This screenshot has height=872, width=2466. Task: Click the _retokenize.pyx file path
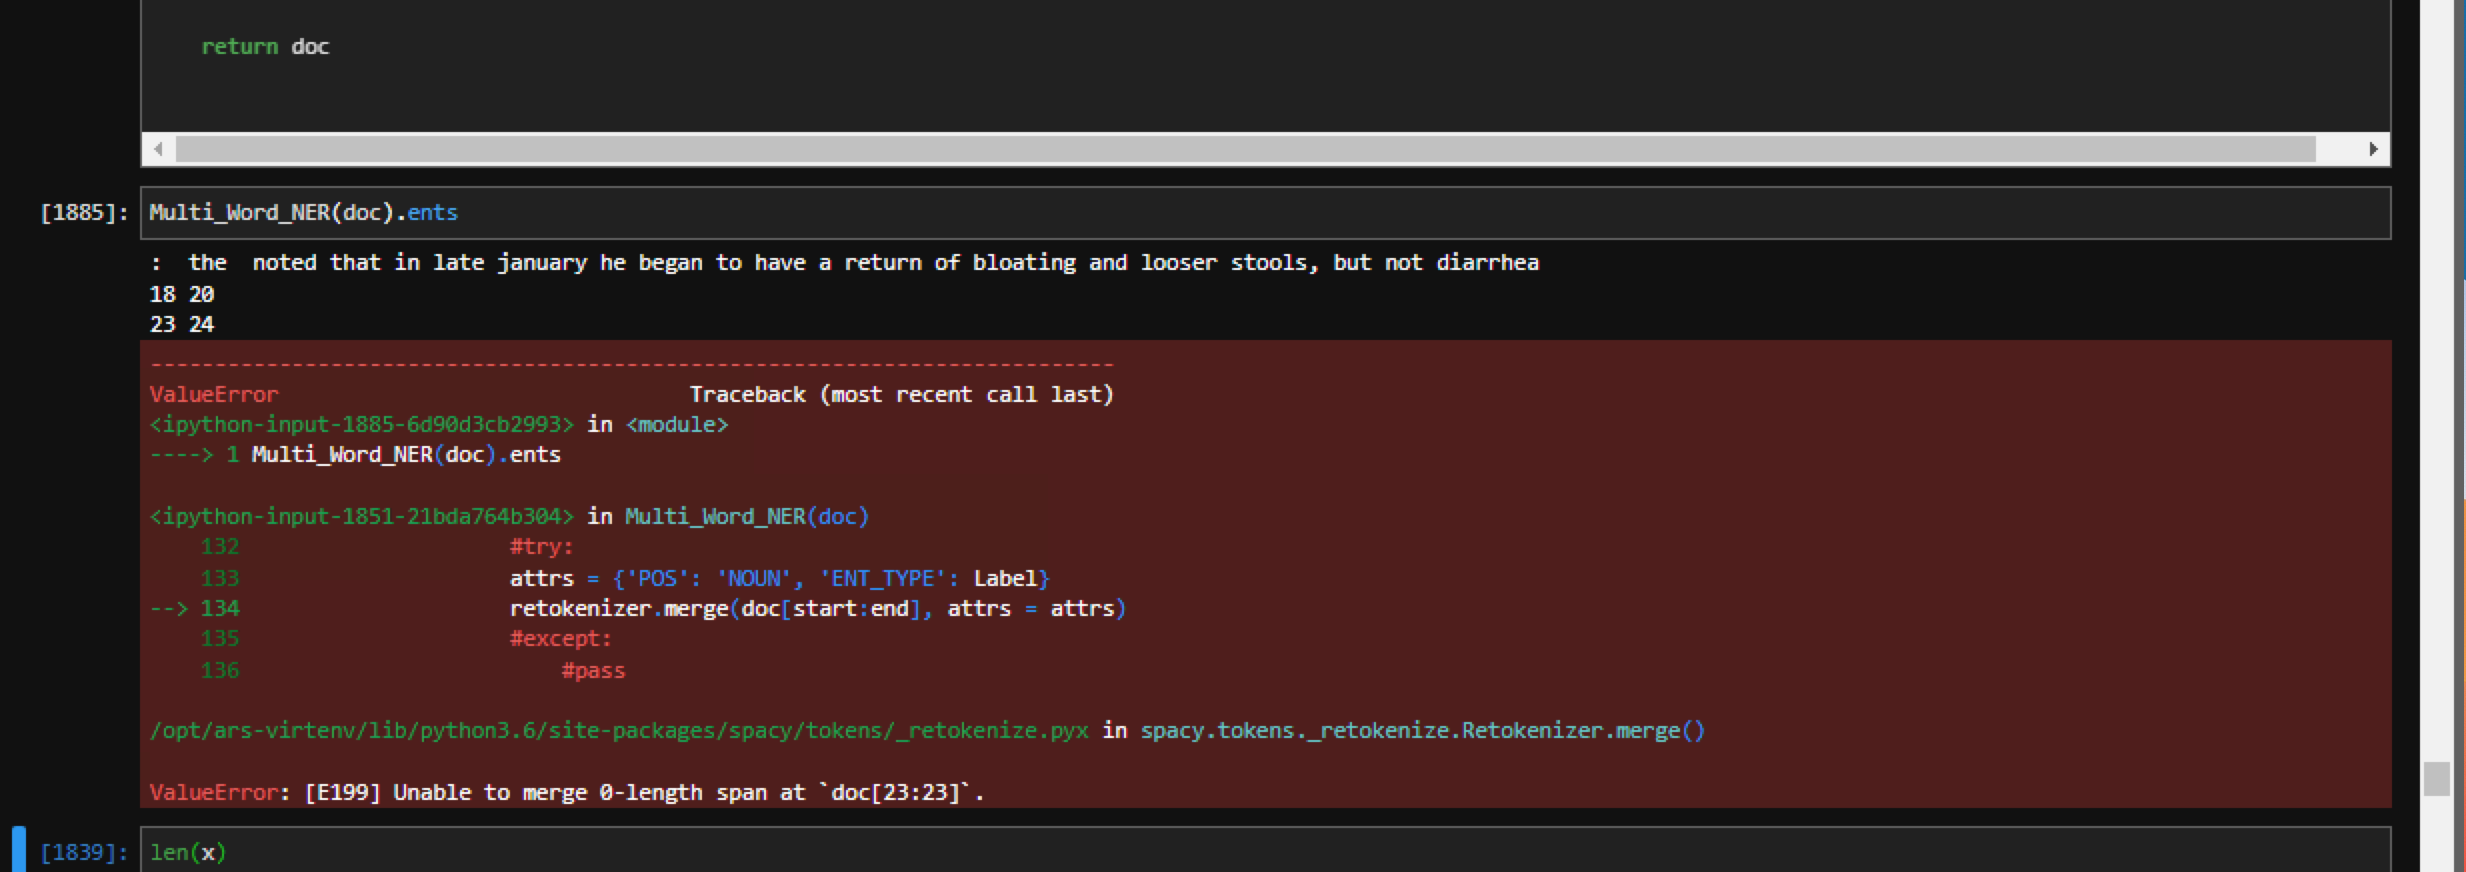[x=619, y=731]
